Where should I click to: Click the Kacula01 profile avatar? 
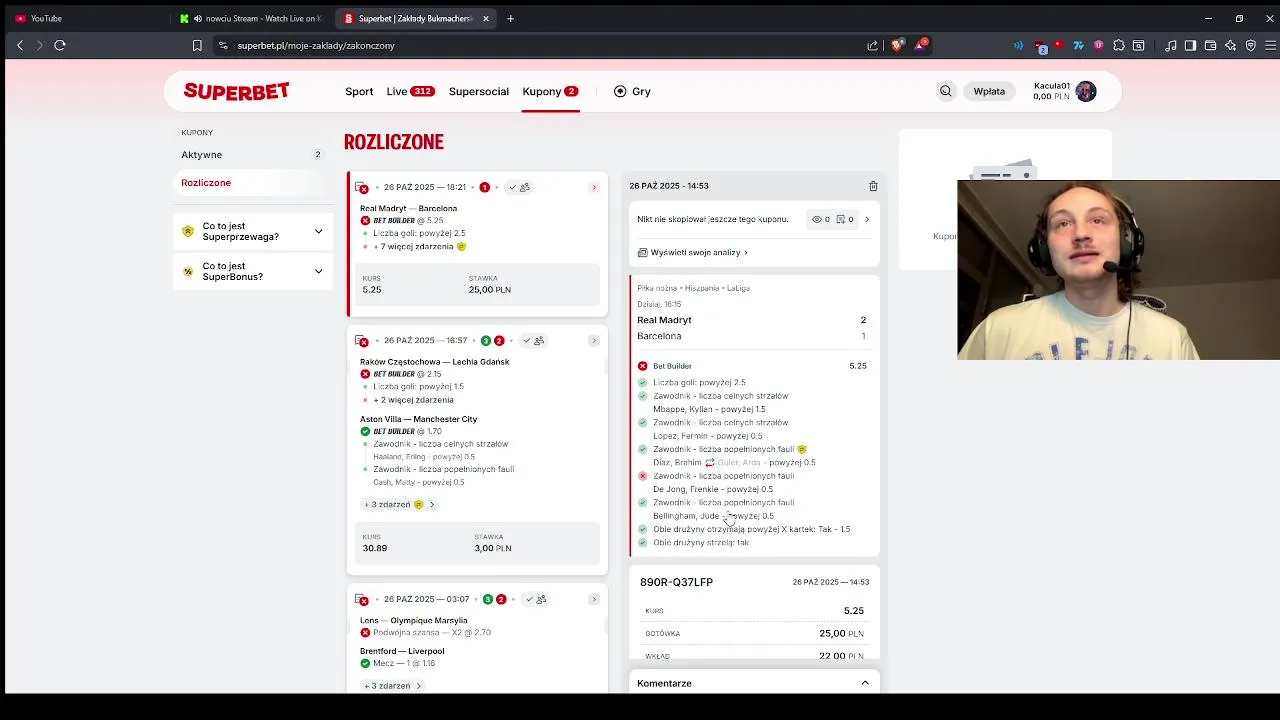1086,91
